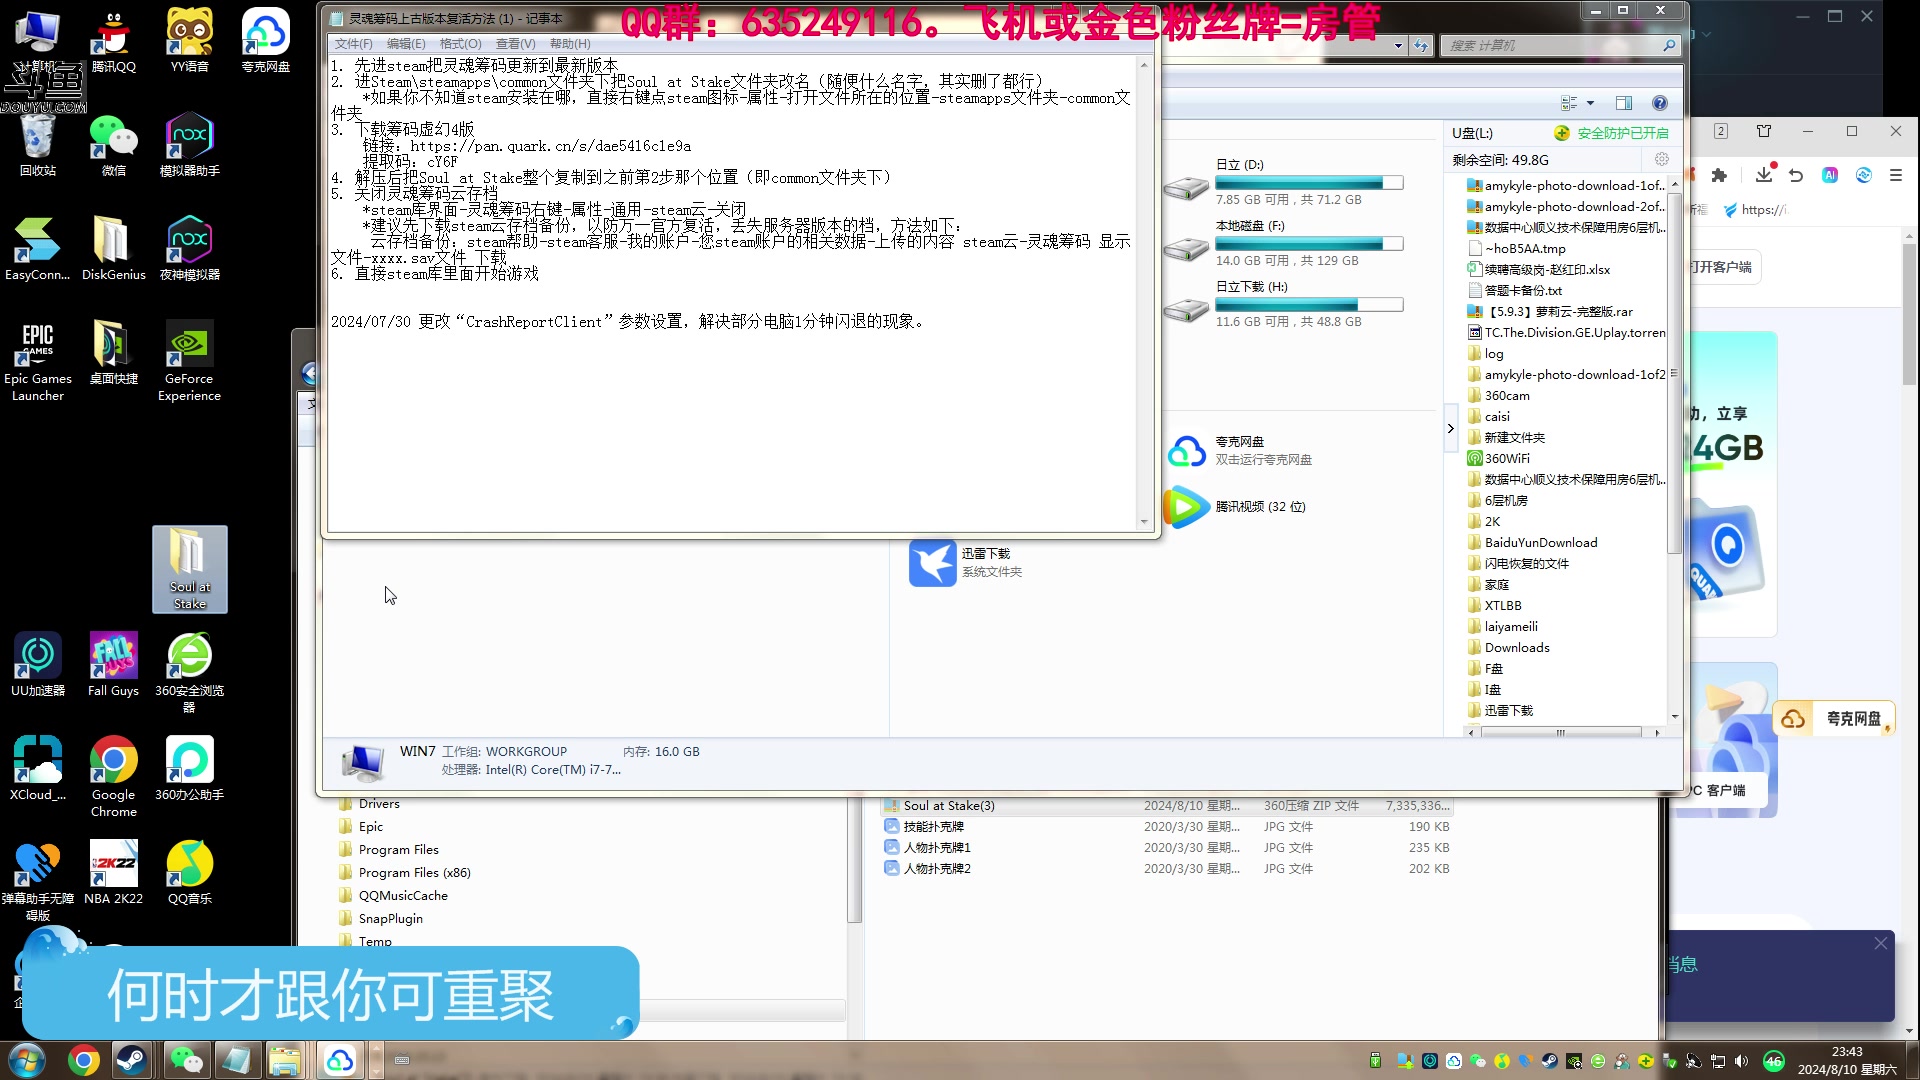Open the browser downloads icon

[1764, 175]
